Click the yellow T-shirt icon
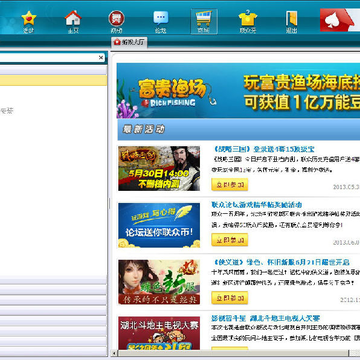The image size is (360, 360). coord(248,19)
